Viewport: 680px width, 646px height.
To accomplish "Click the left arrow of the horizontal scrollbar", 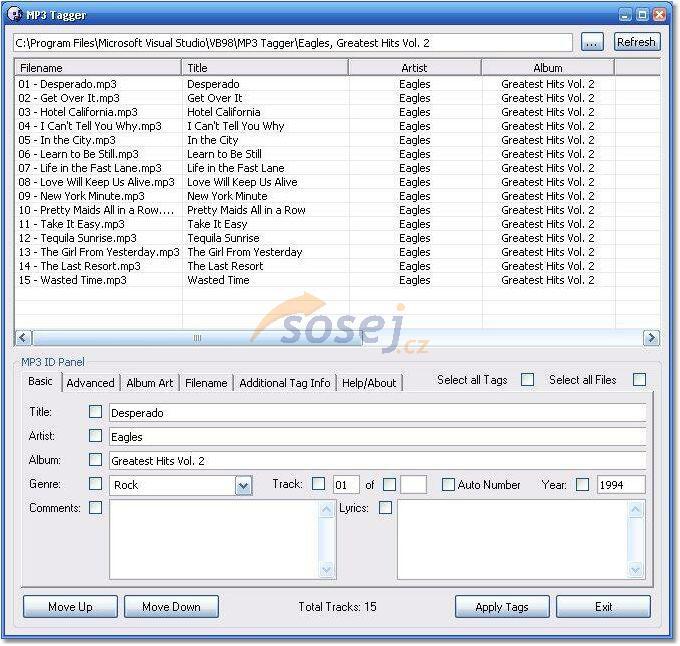I will click(23, 338).
